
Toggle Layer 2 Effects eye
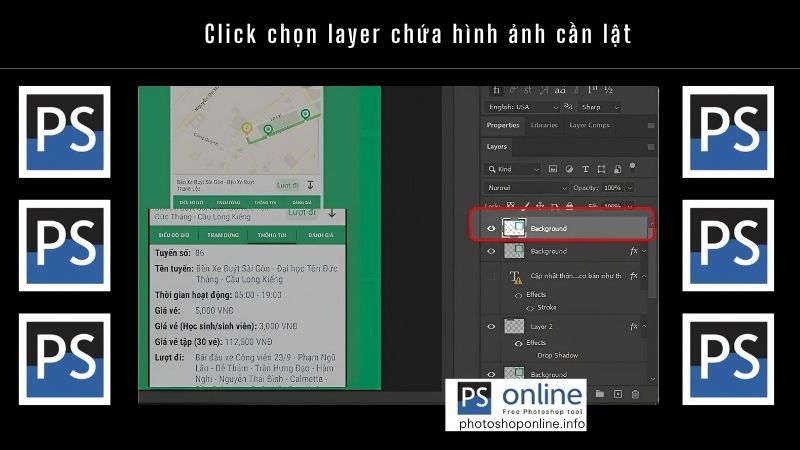point(518,343)
